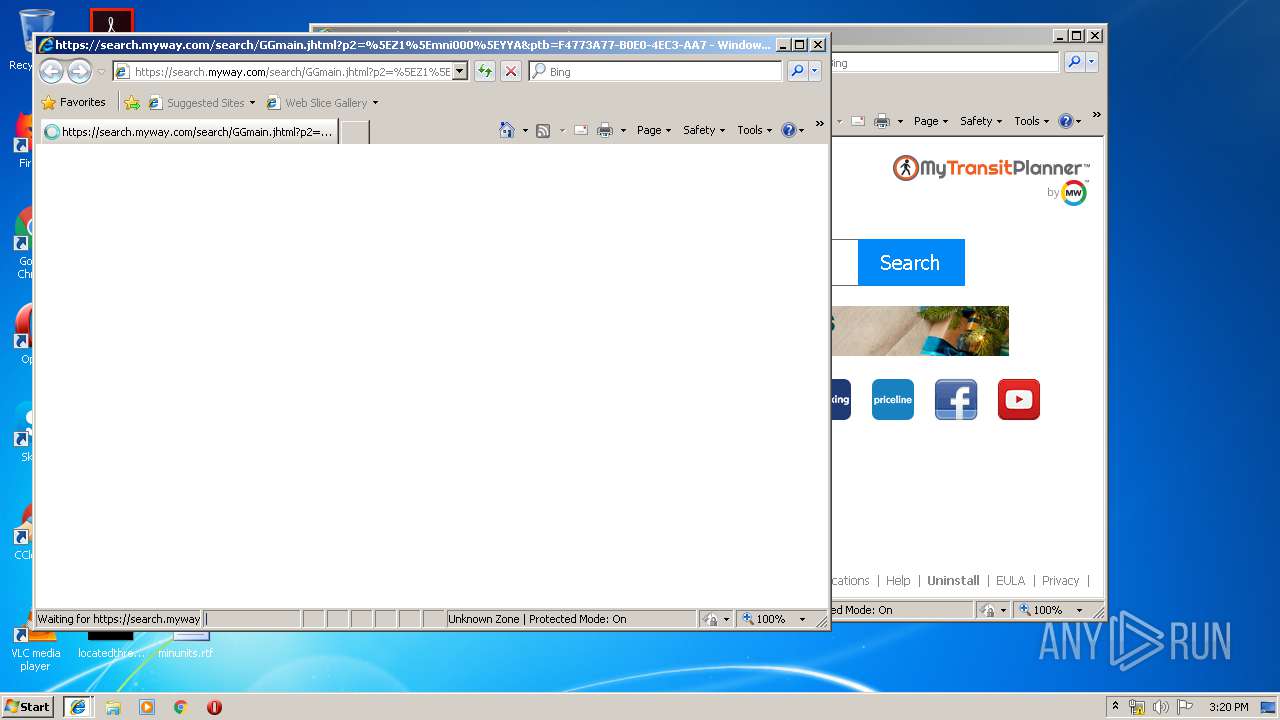The image size is (1280, 720).
Task: Click the EULA link in page footer
Action: (1010, 580)
